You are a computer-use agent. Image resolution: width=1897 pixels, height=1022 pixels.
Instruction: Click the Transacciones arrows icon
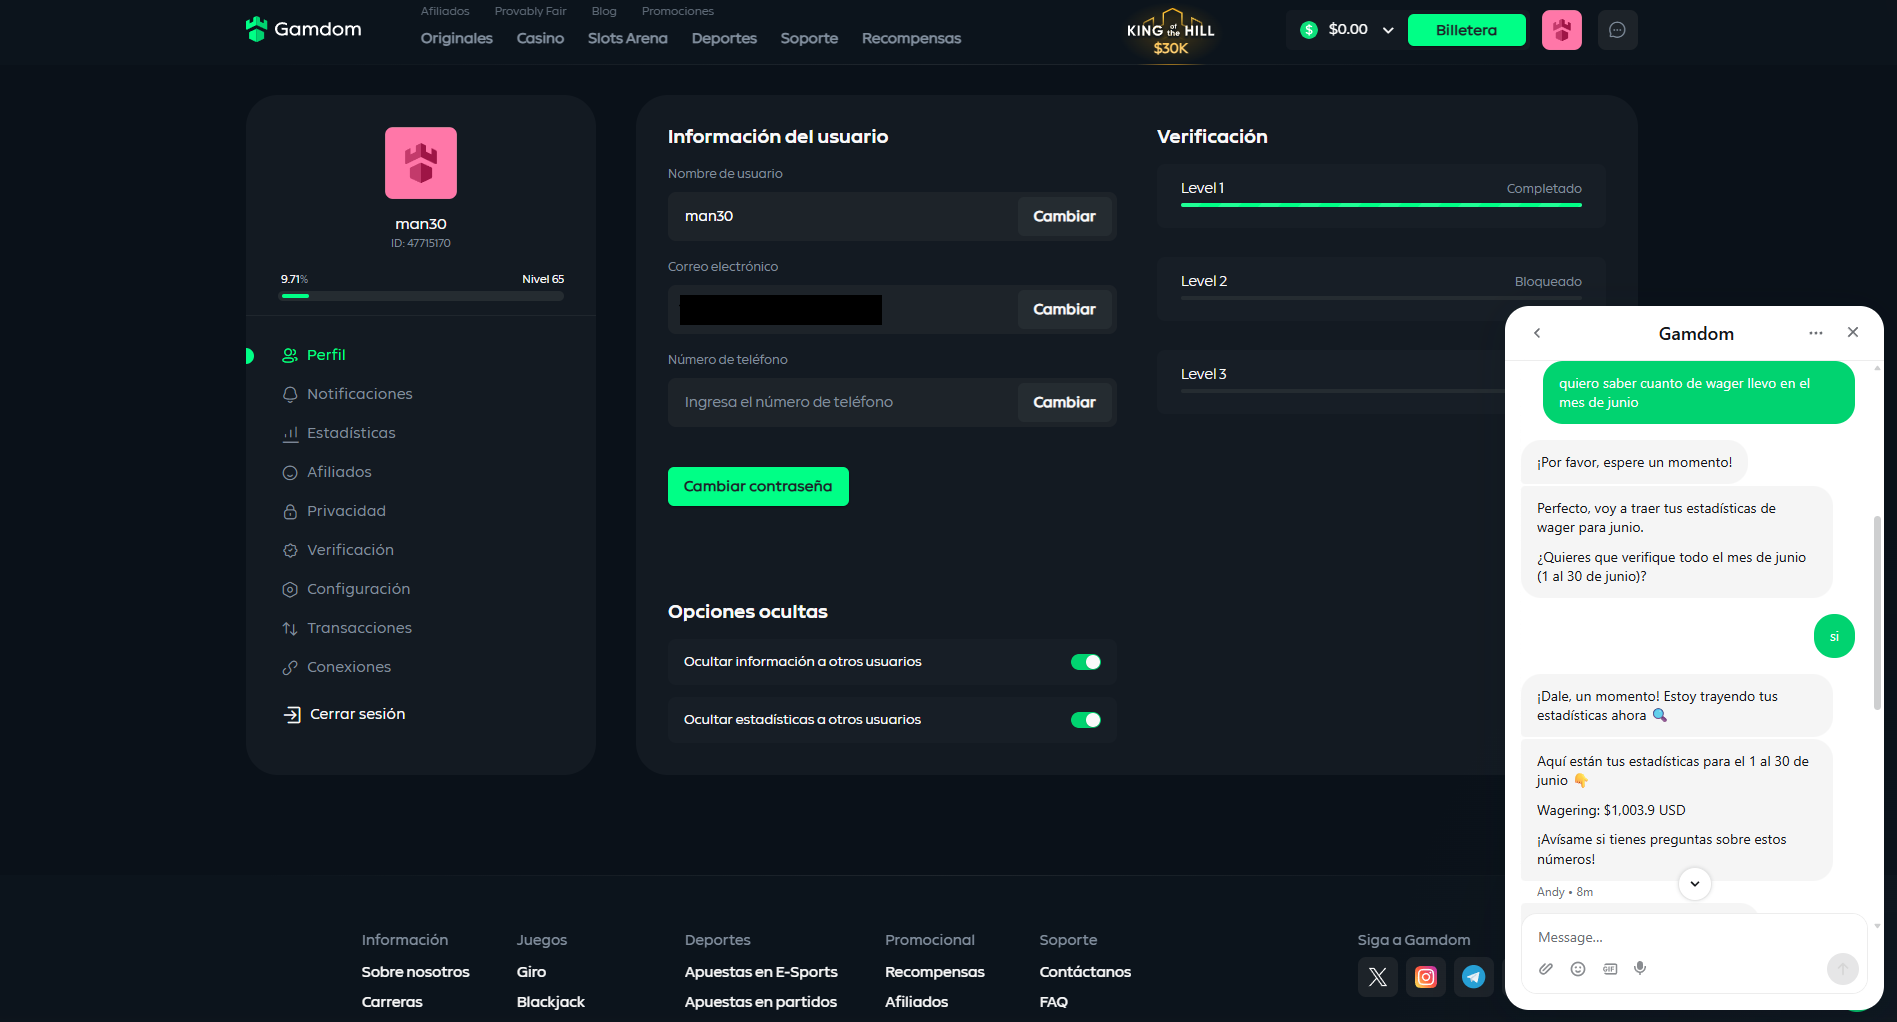coord(290,629)
